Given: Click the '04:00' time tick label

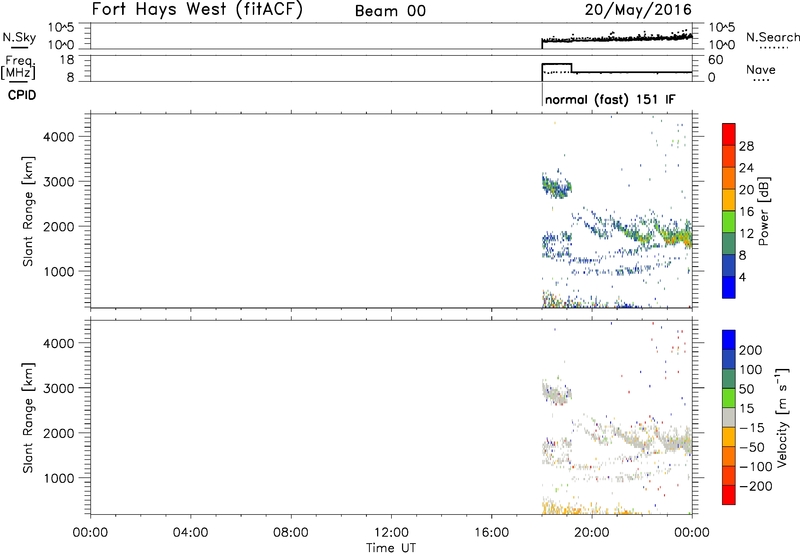Looking at the screenshot, I should pyautogui.click(x=190, y=533).
